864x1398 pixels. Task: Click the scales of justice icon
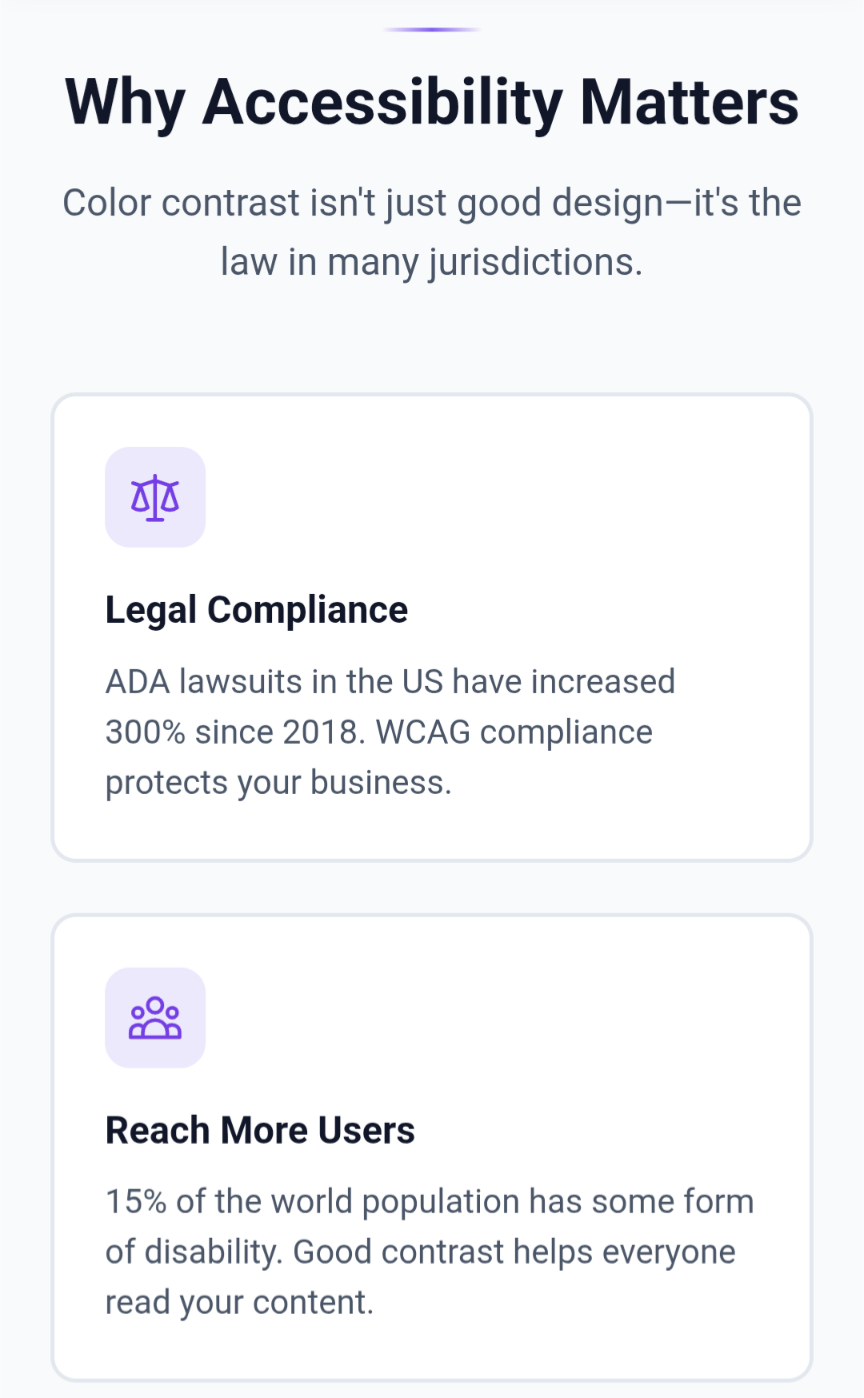[155, 497]
